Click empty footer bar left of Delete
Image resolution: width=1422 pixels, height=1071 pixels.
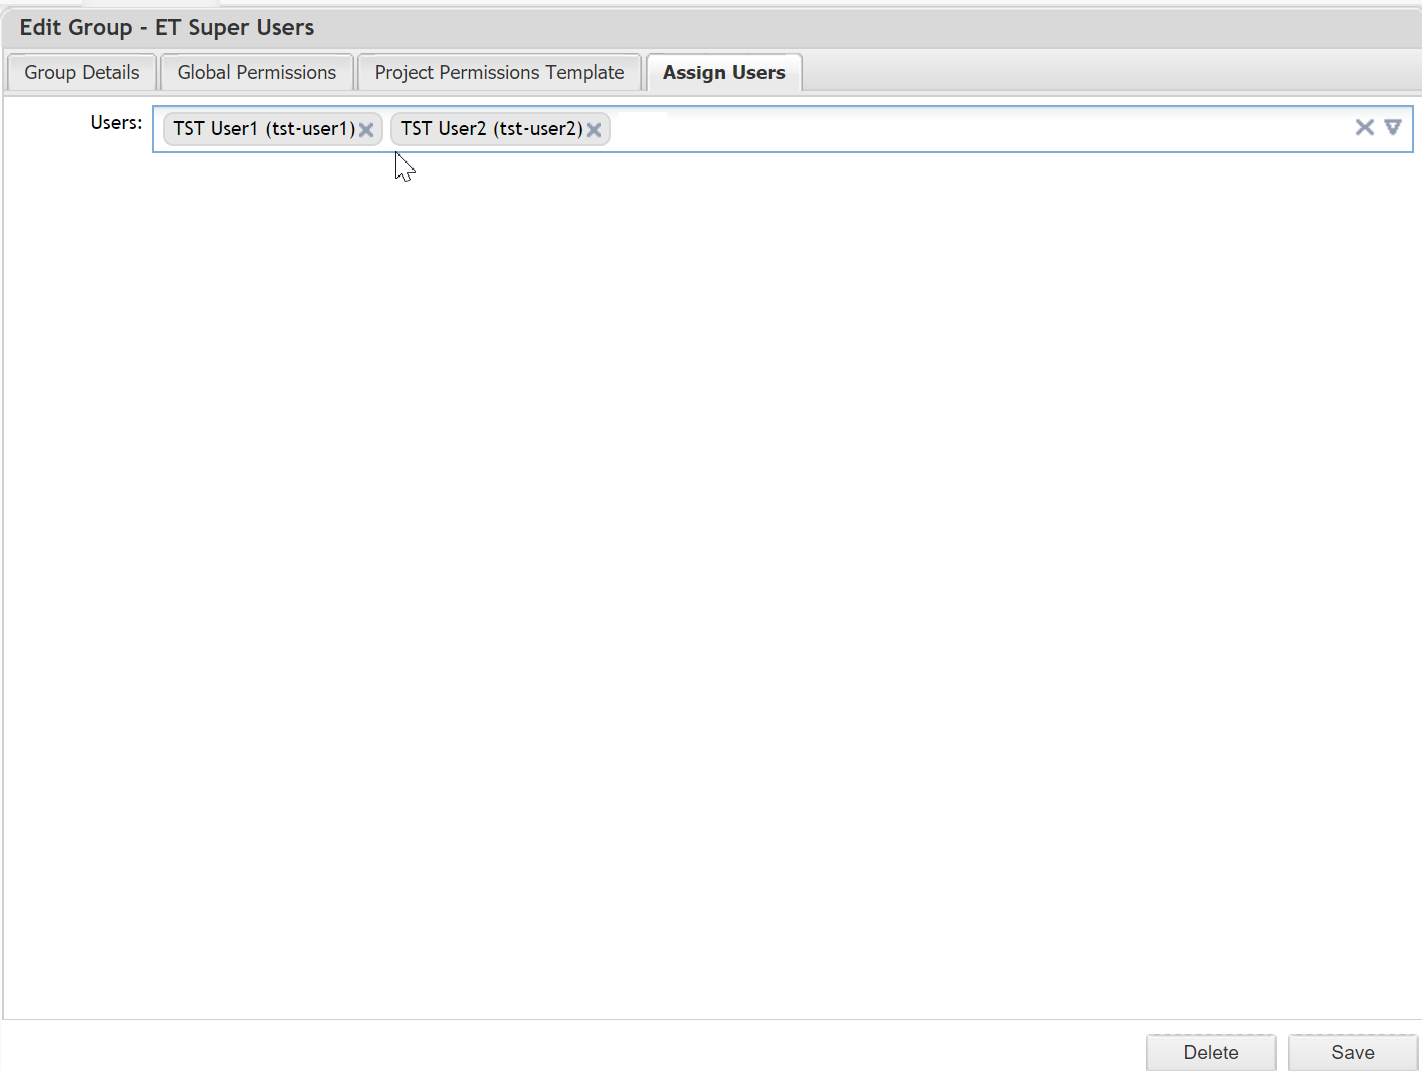pyautogui.click(x=570, y=1048)
